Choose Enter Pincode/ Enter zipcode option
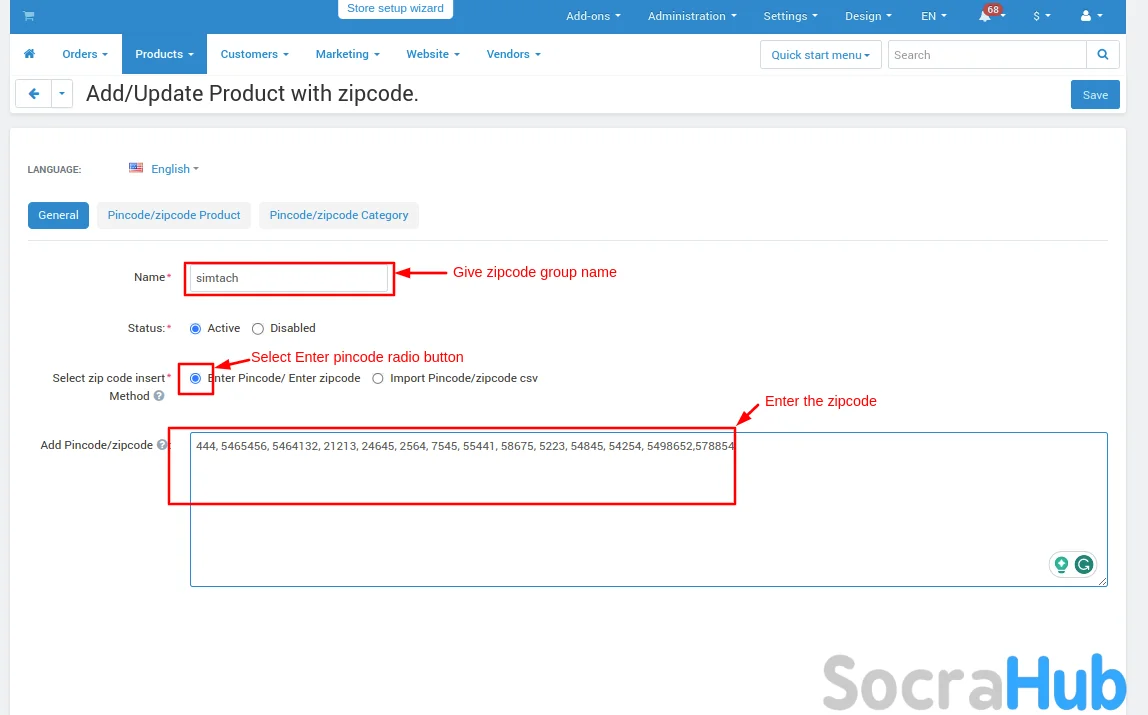Viewport: 1148px width, 715px height. [195, 378]
